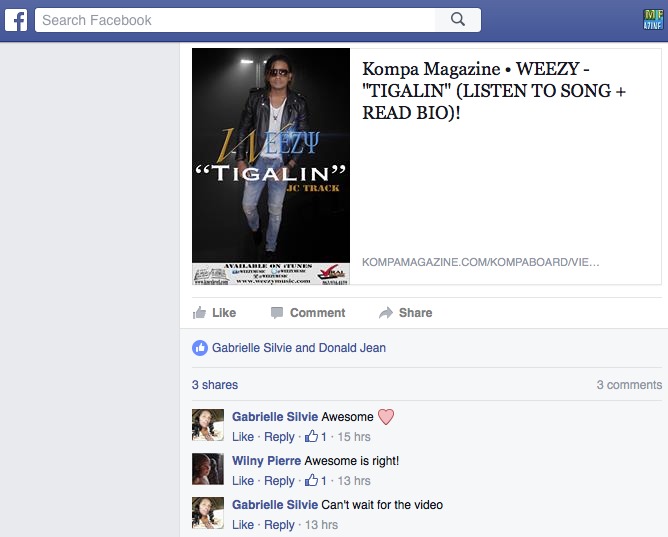Reply to Can't wait for the video comment

point(279,525)
